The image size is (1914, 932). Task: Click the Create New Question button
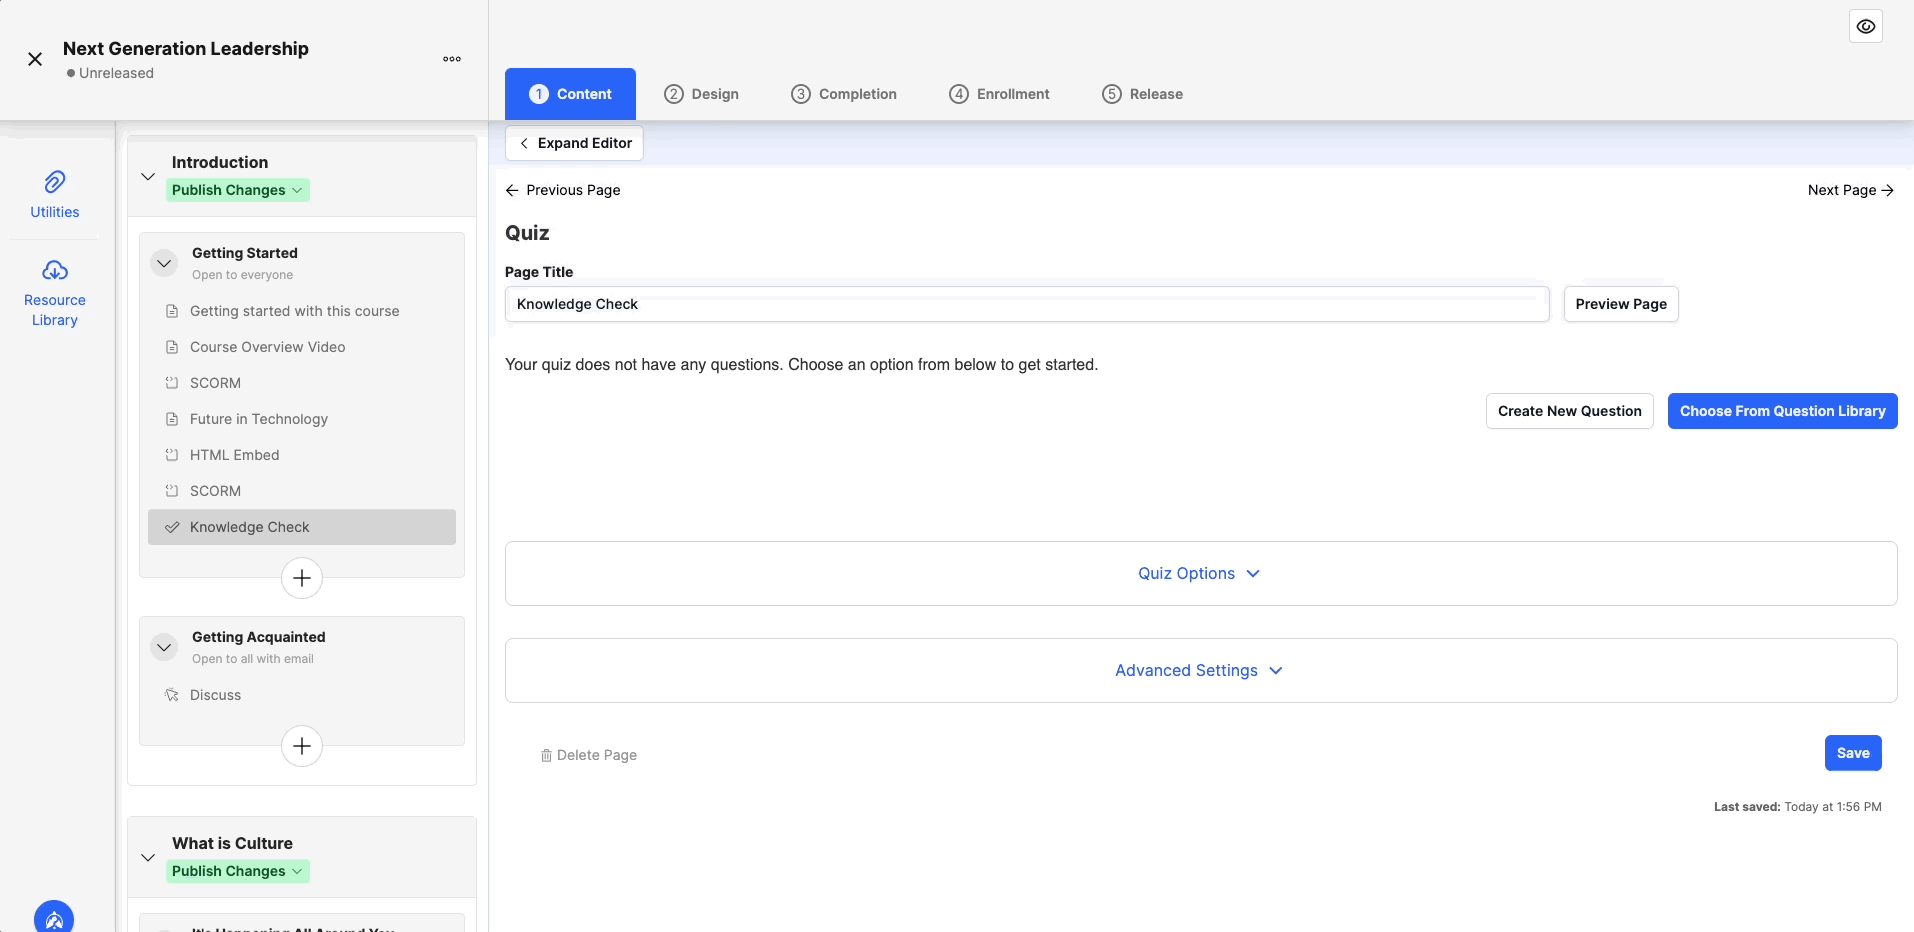(x=1569, y=411)
